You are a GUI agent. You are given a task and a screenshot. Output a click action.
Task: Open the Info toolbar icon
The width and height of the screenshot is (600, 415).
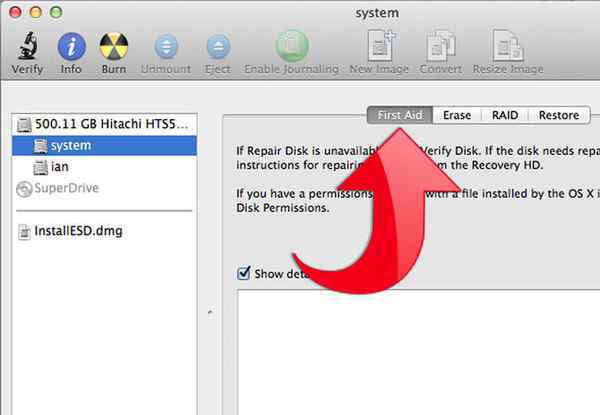pos(72,46)
